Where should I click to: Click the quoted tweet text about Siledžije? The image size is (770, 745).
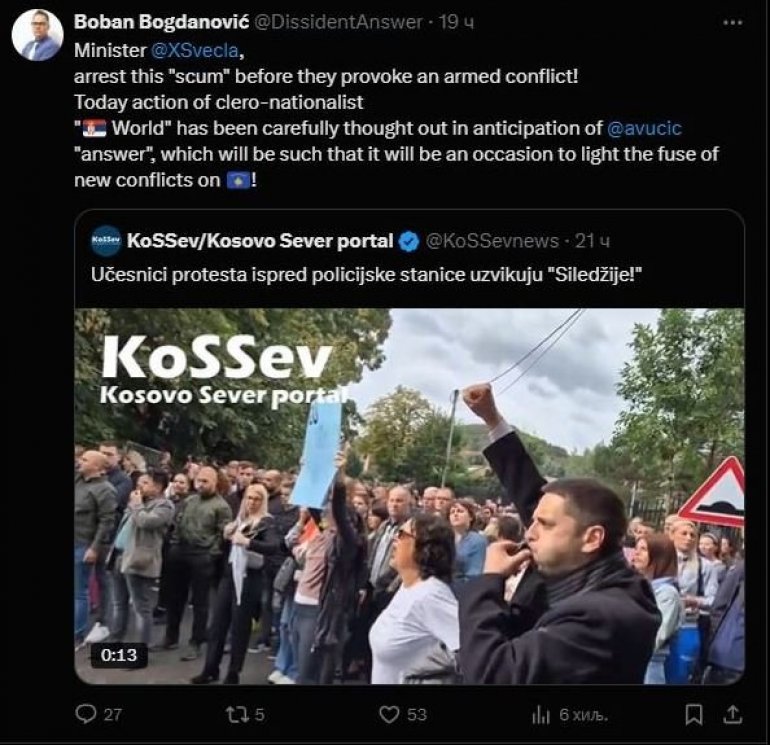coord(366,275)
